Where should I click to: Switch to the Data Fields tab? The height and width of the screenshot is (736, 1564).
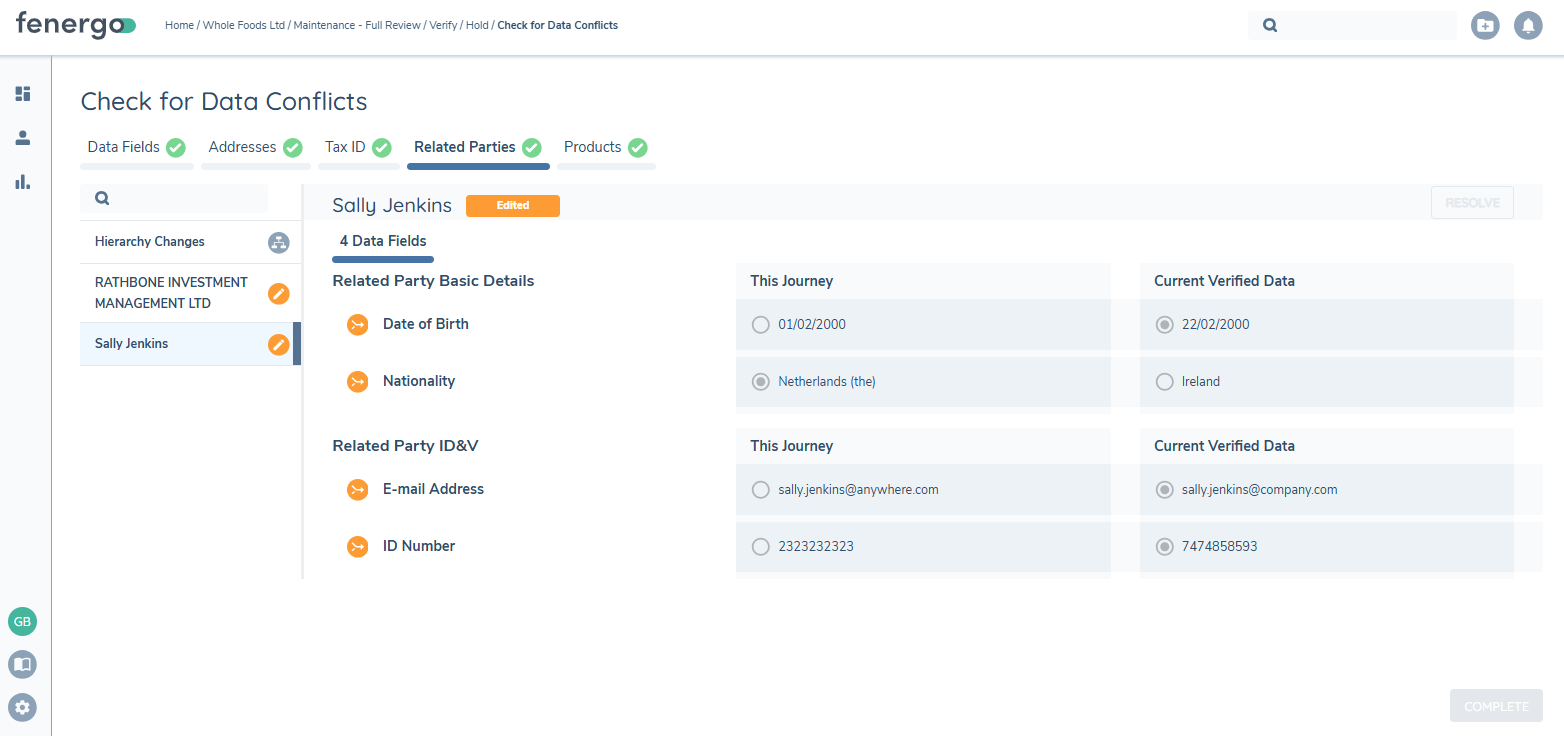(124, 147)
